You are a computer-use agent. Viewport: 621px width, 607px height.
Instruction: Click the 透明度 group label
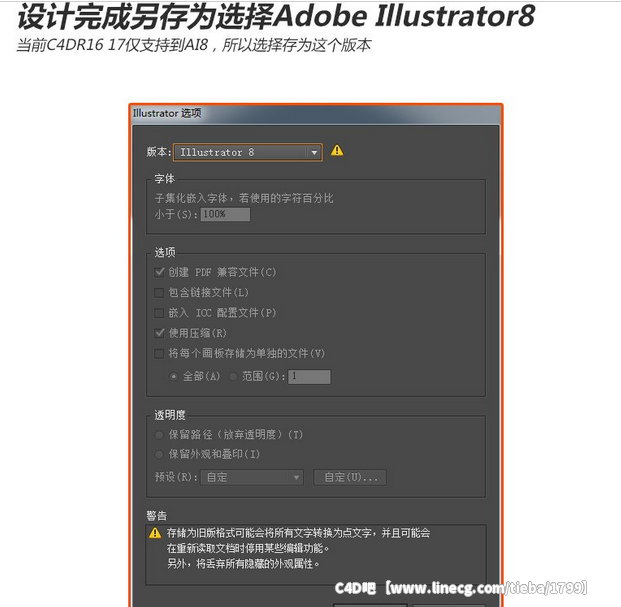click(170, 415)
